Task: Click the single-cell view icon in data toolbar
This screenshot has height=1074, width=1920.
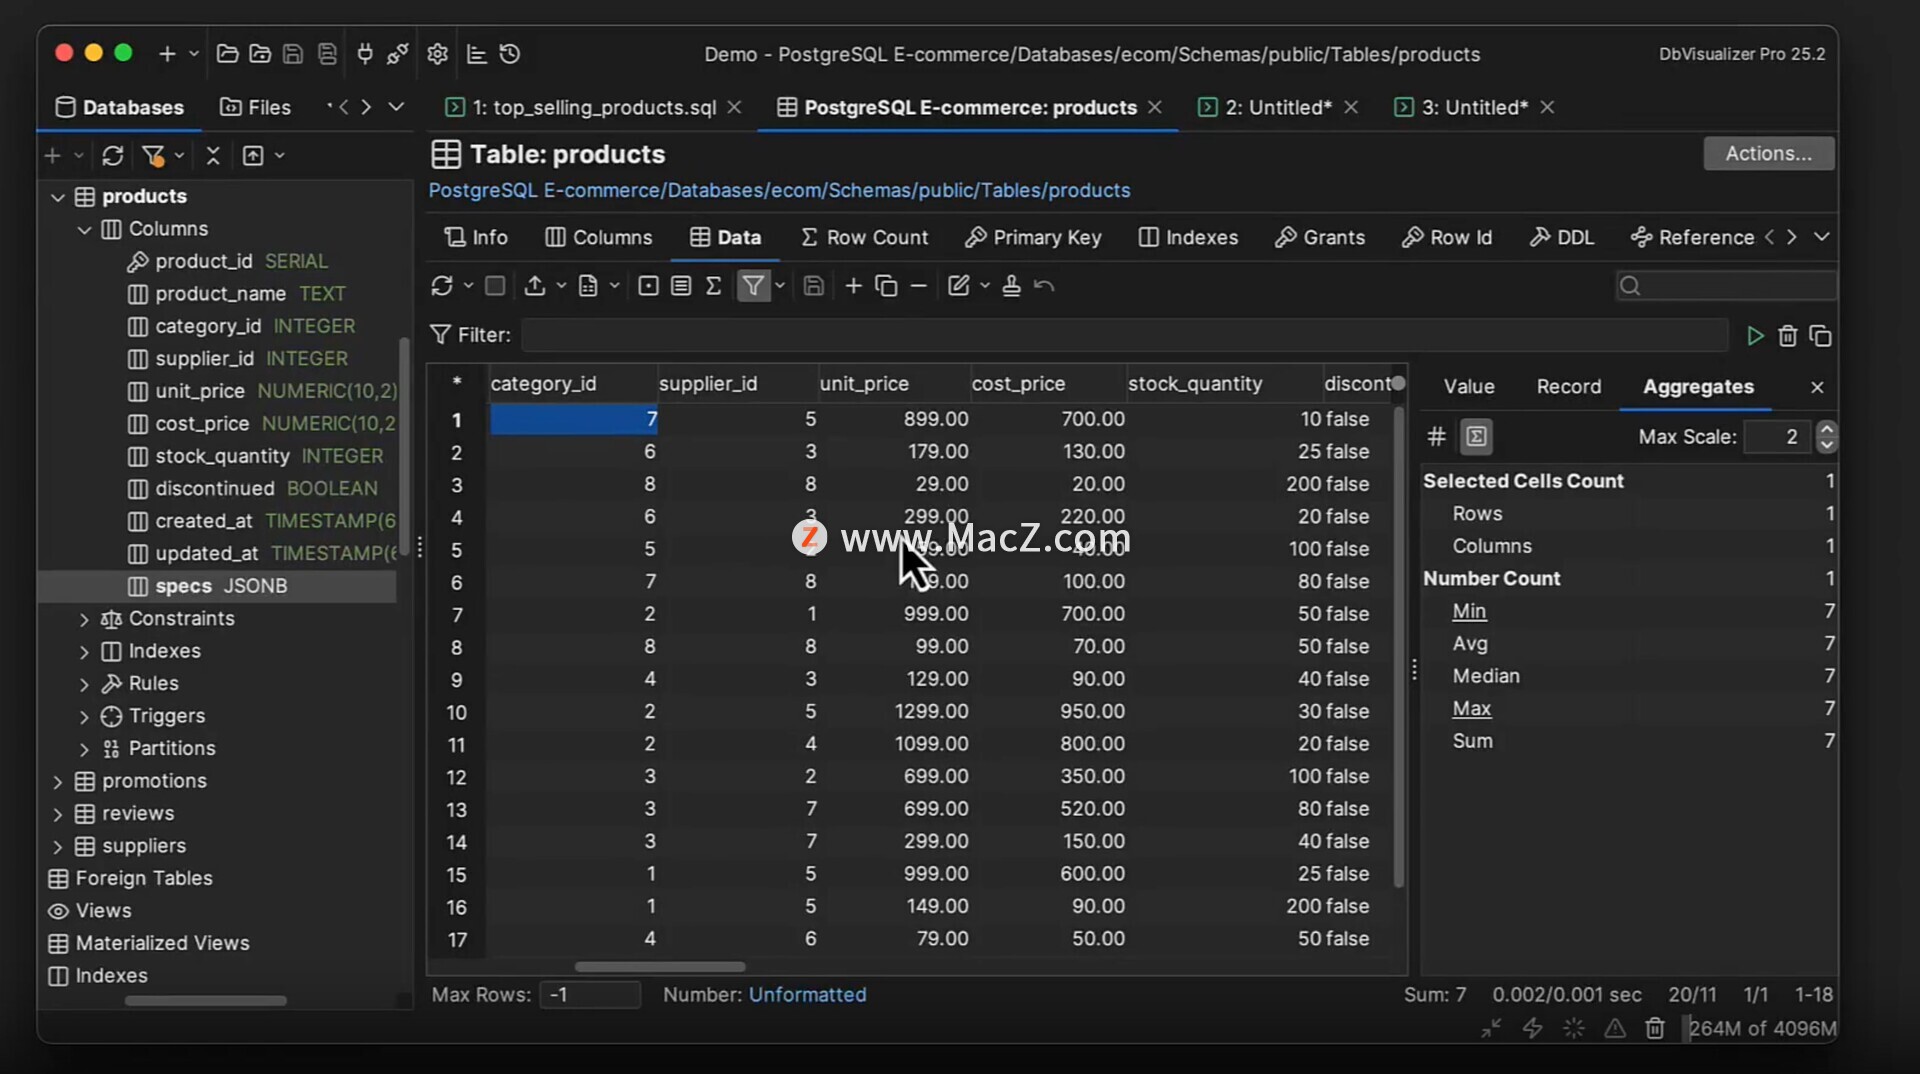Action: coord(648,286)
